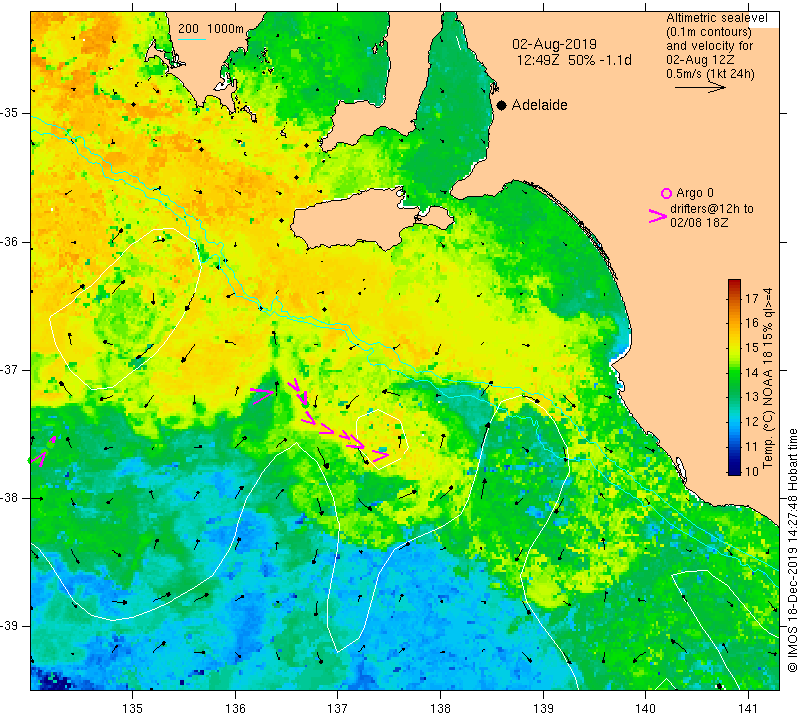Click the -35 latitude axis label
The image size is (800, 720).
pos(10,113)
